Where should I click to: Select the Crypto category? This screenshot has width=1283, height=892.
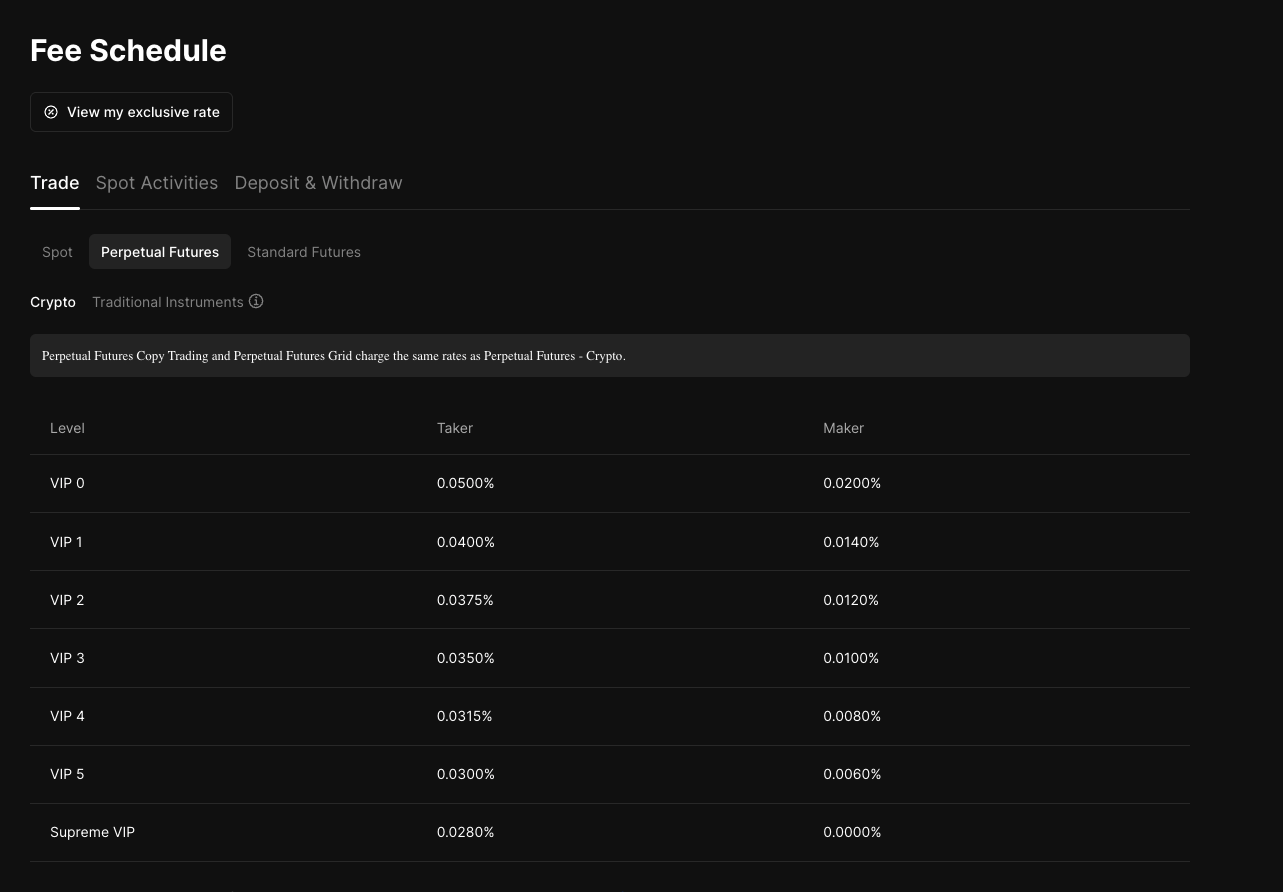[53, 302]
